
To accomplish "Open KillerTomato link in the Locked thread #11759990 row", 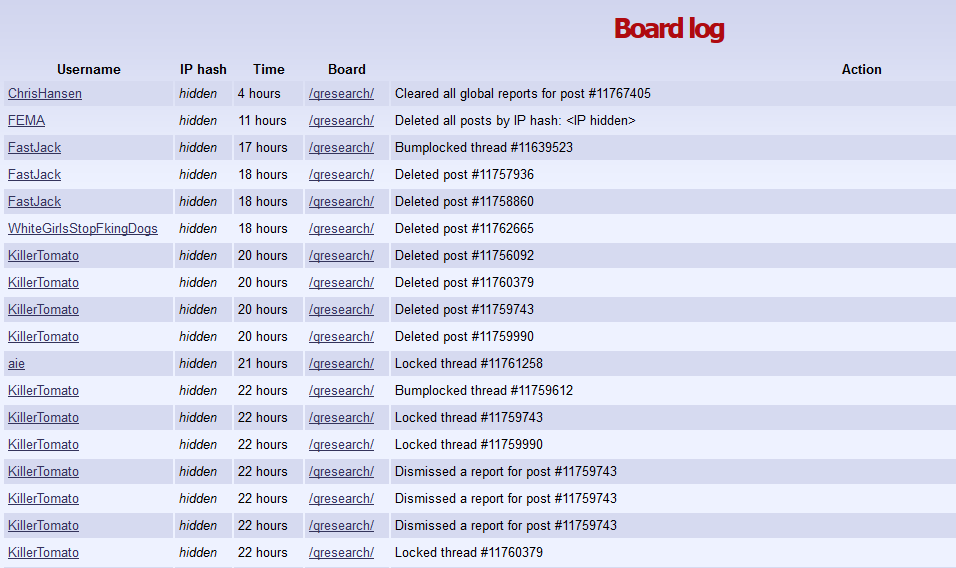I will 43,445.
